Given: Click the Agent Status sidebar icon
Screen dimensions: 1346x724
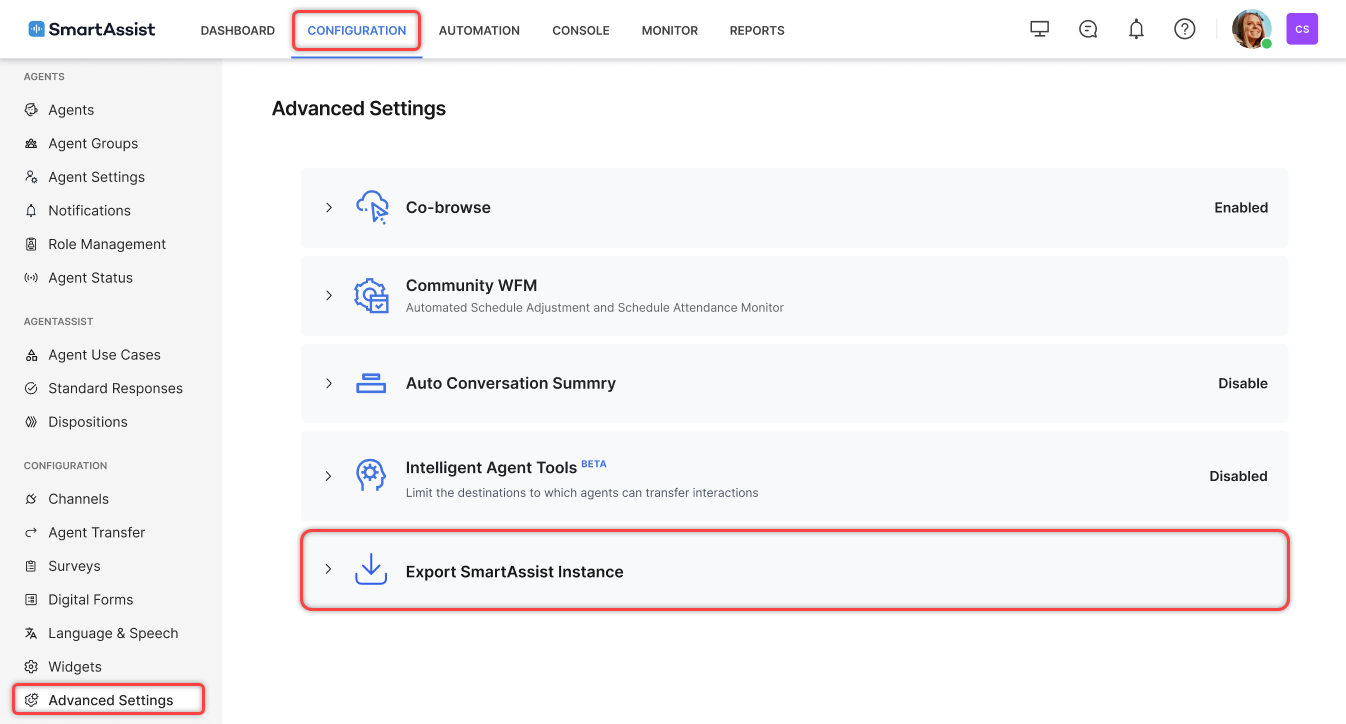Looking at the screenshot, I should coord(31,278).
